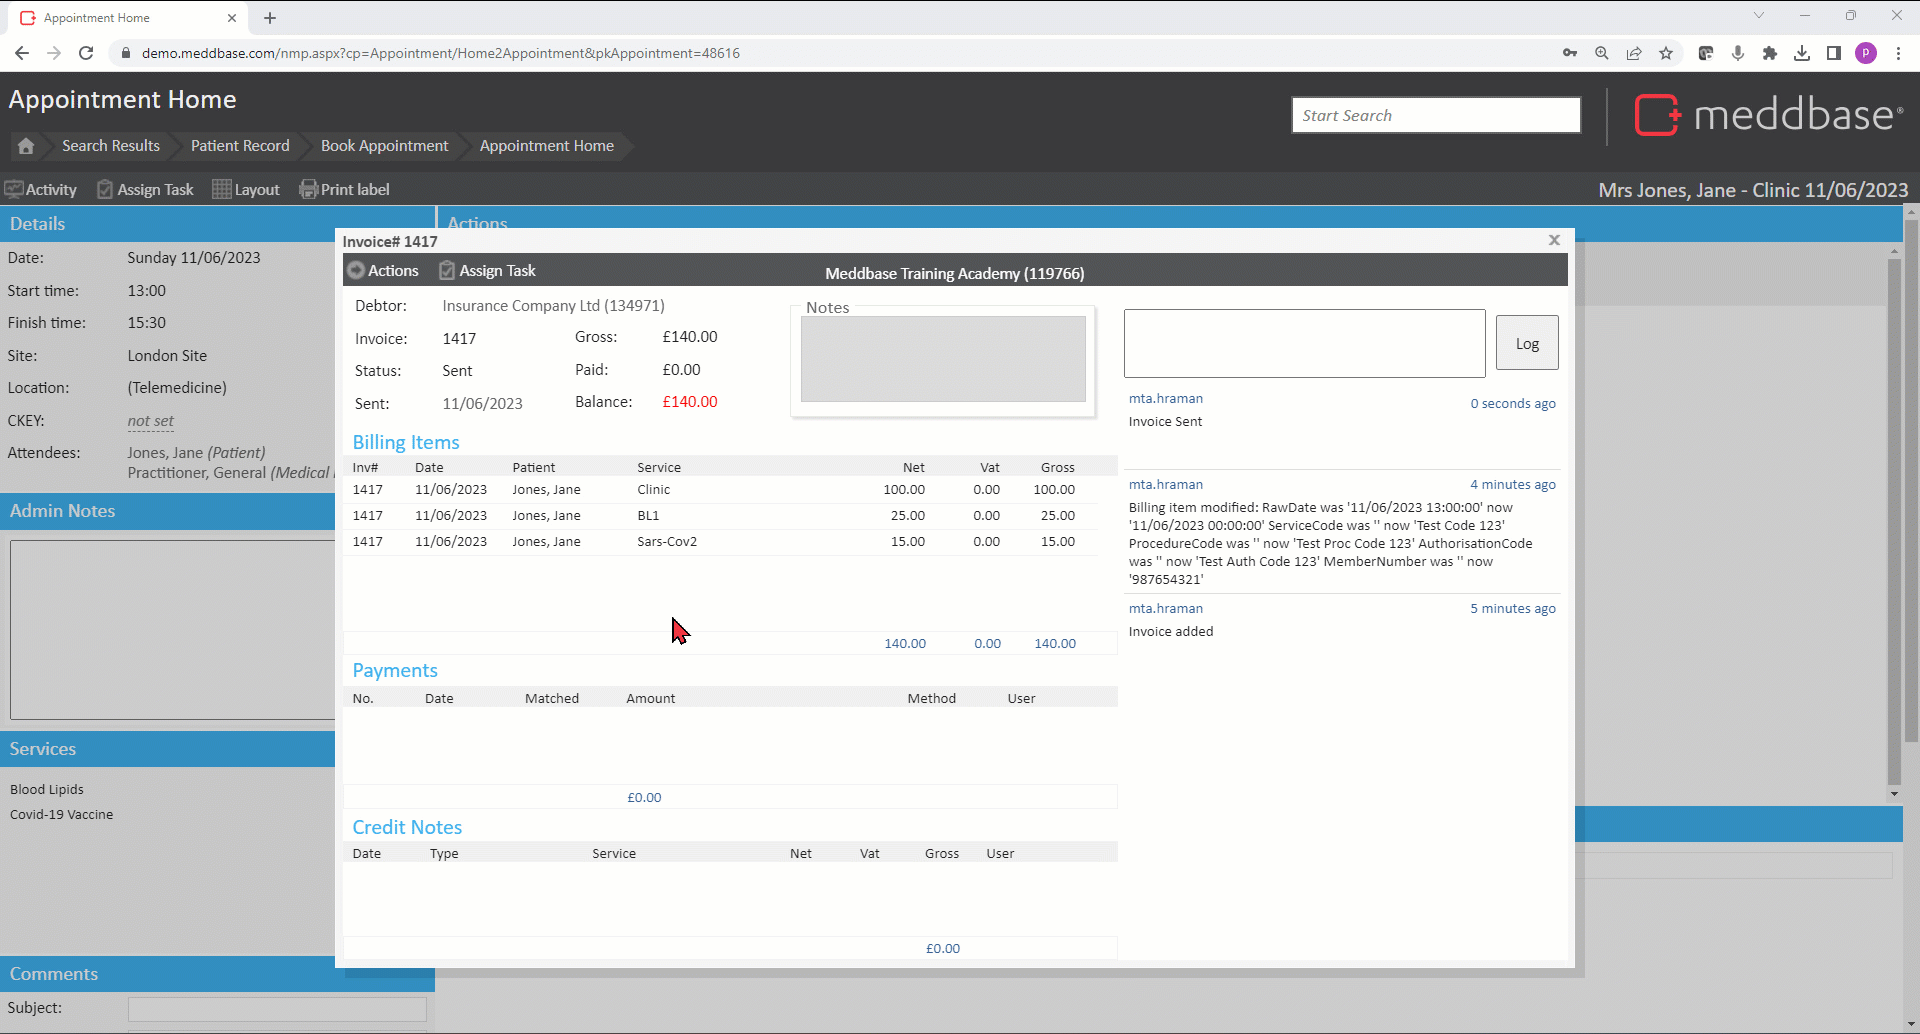Image resolution: width=1920 pixels, height=1034 pixels.
Task: Bookmark this page with the star icon
Action: [1666, 53]
